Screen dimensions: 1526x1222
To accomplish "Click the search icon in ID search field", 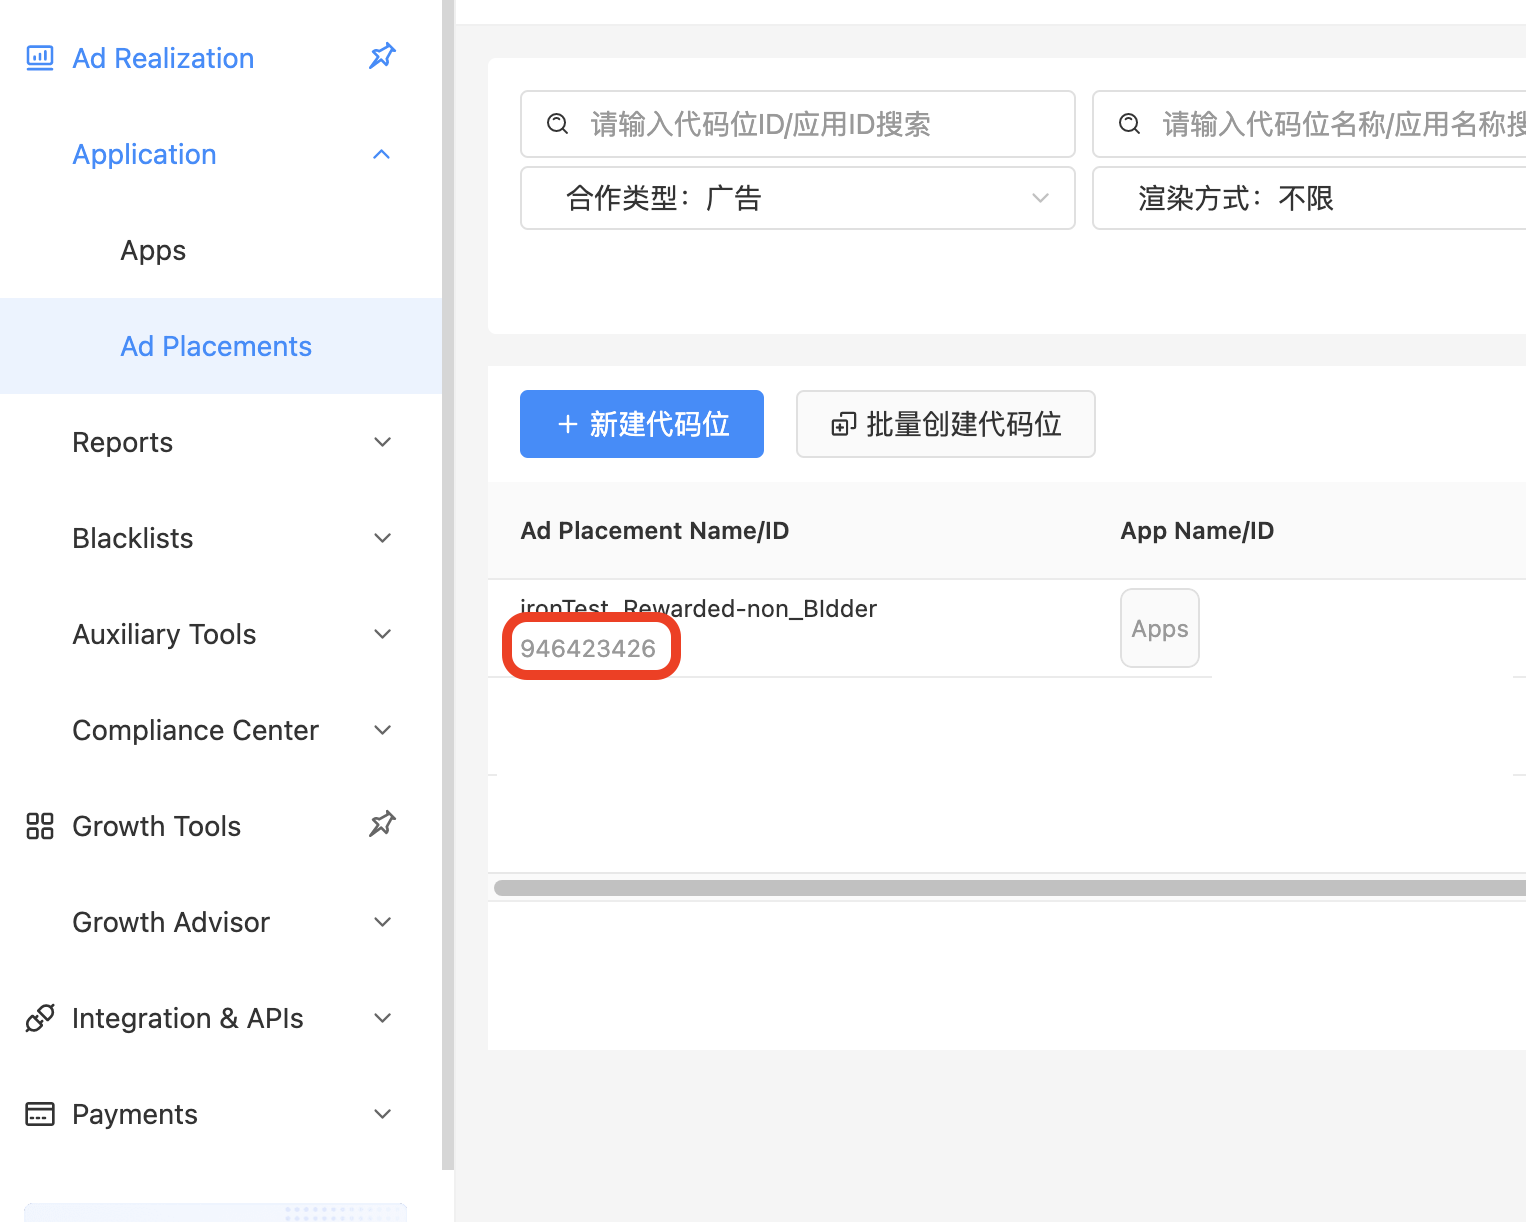I will (558, 124).
